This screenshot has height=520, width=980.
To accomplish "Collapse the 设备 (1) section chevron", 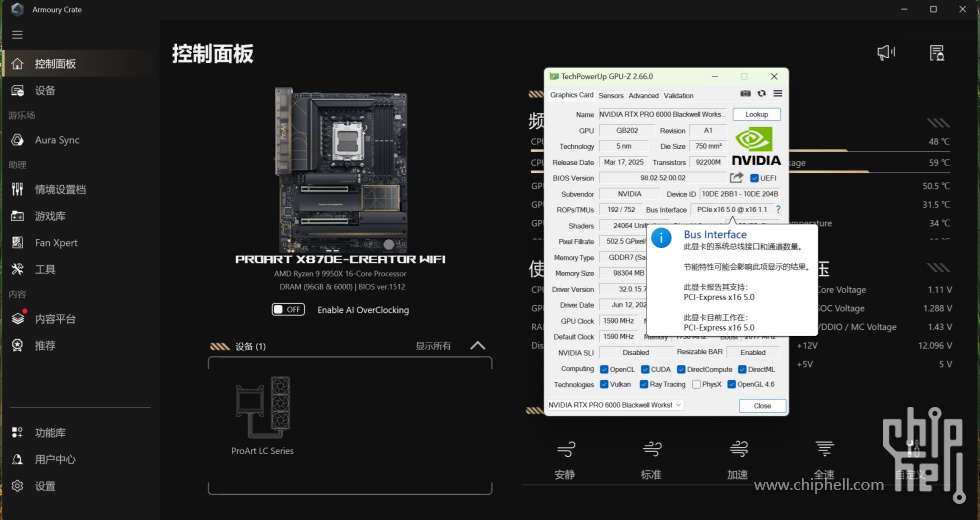I will point(478,346).
